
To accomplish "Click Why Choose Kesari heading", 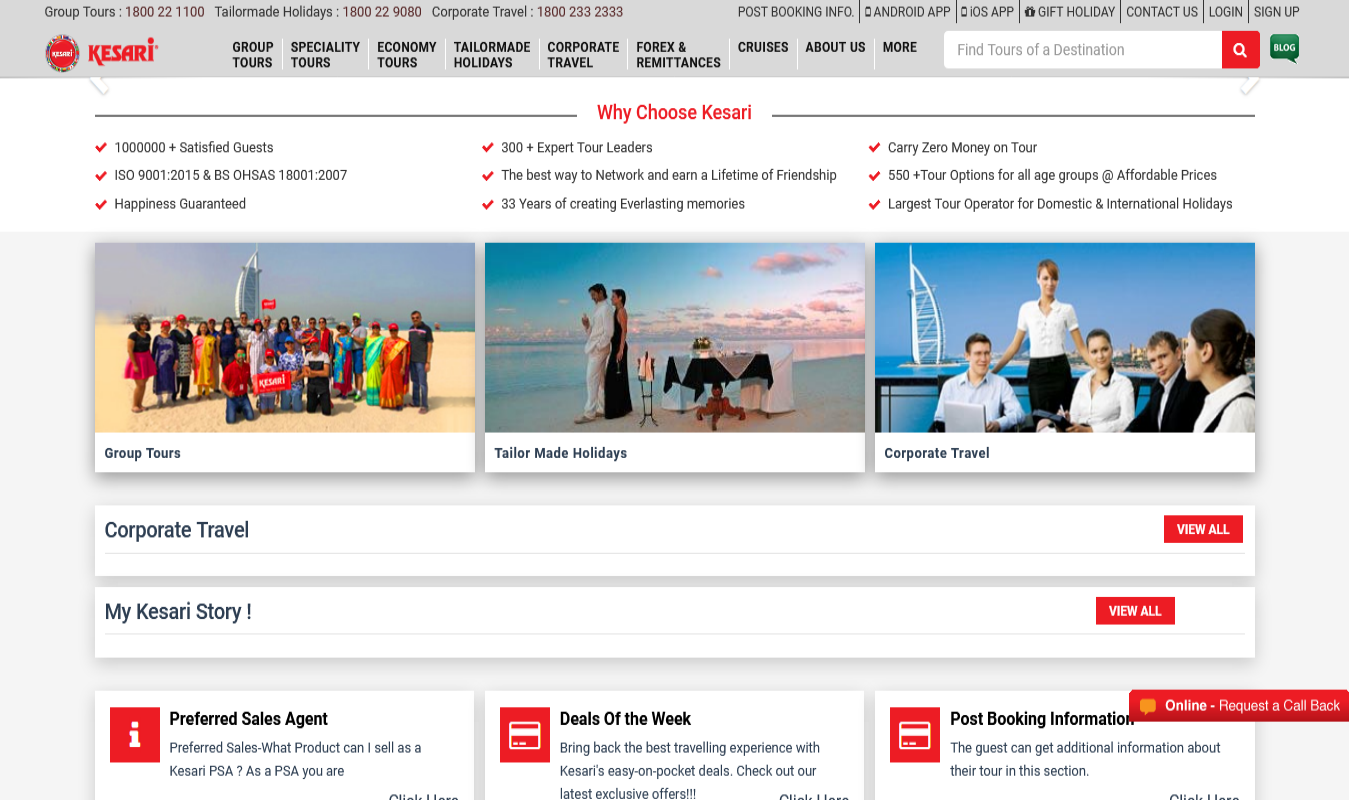I will [674, 113].
